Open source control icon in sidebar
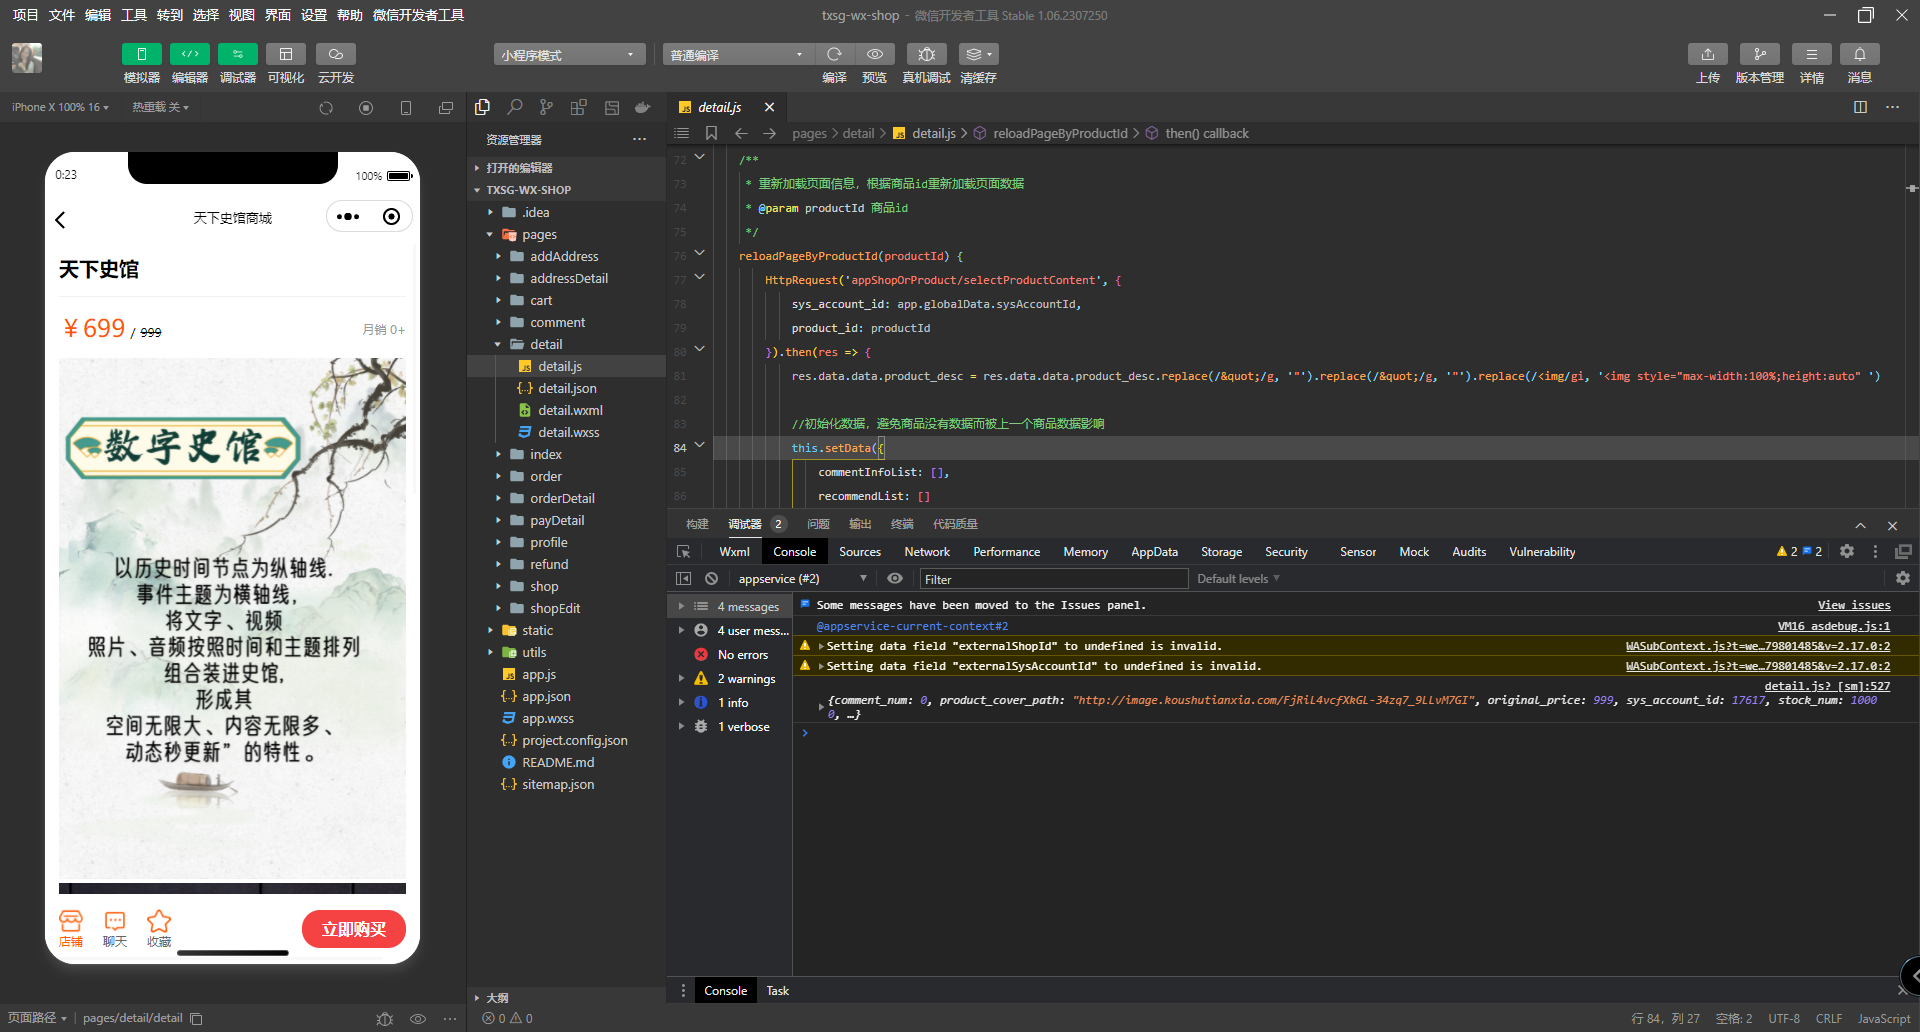 [x=546, y=107]
